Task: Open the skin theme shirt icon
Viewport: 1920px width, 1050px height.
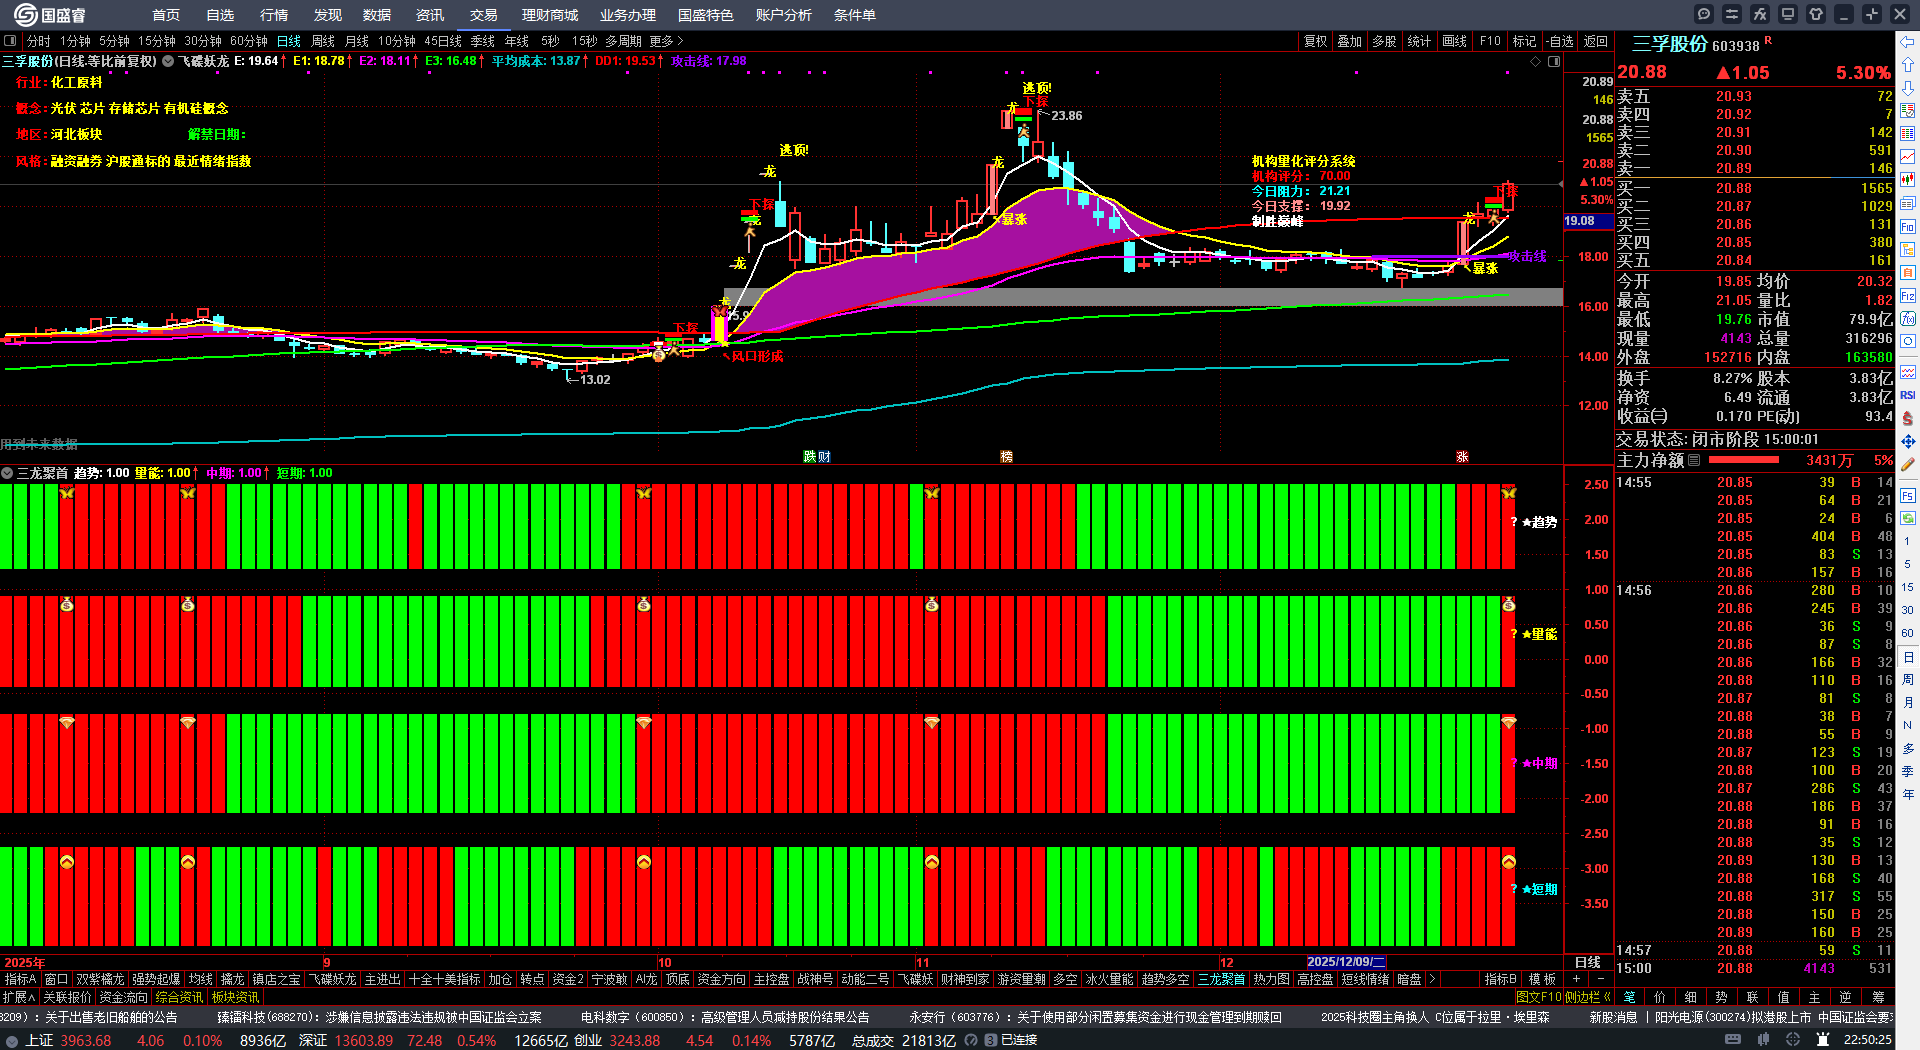Action: (1816, 14)
